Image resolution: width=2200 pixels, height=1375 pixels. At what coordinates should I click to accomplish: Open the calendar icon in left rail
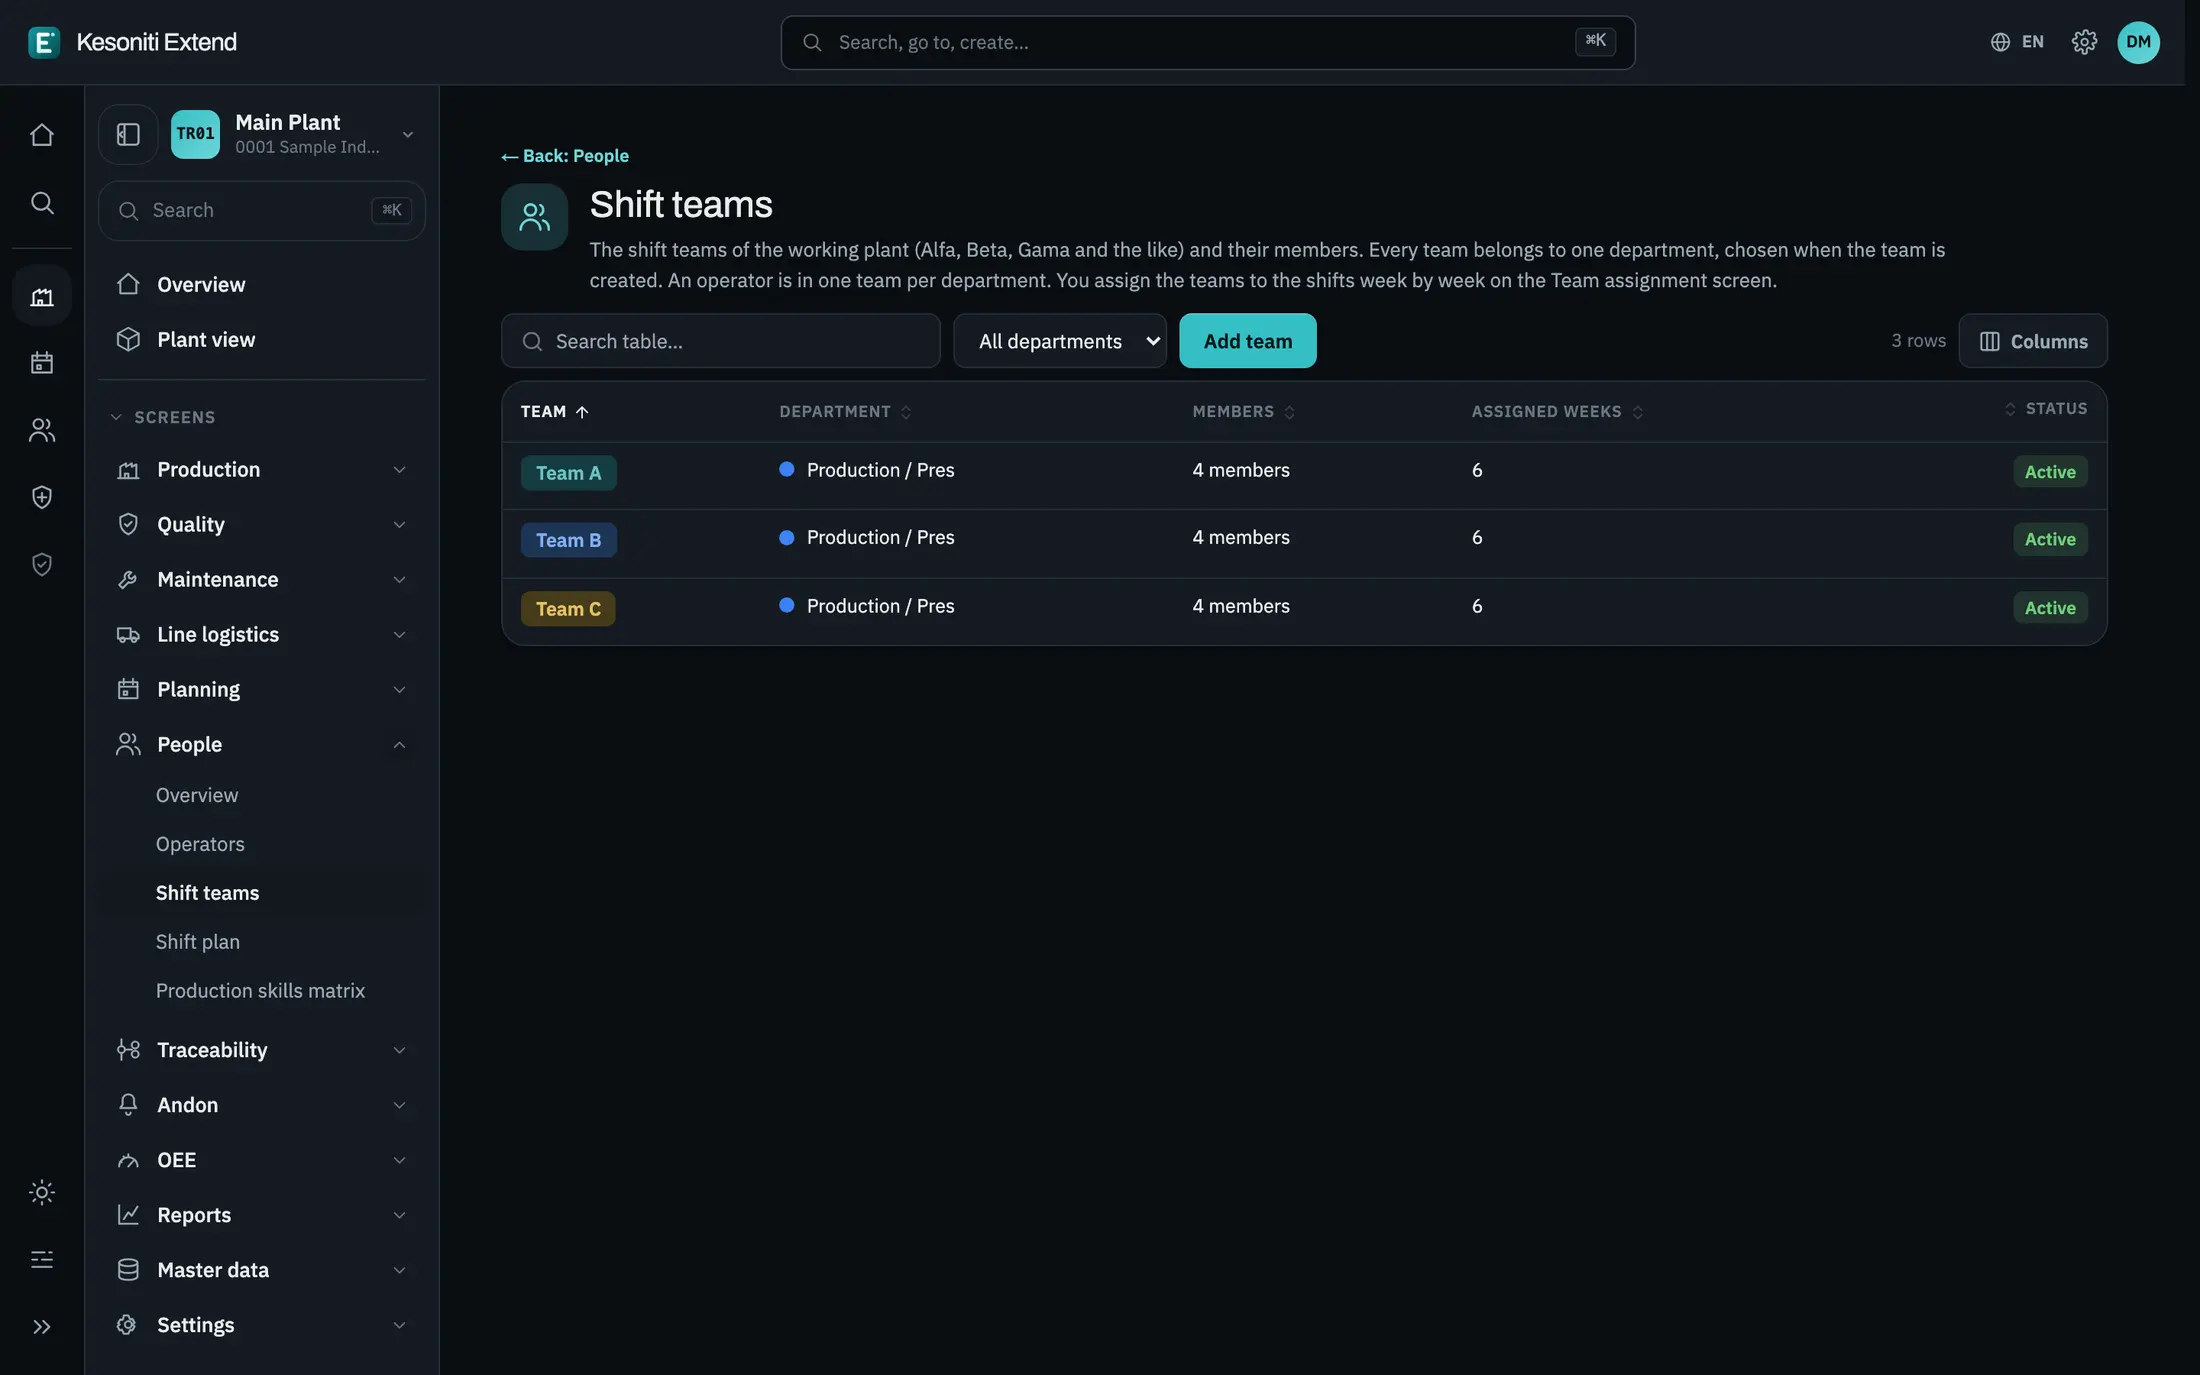click(x=41, y=362)
